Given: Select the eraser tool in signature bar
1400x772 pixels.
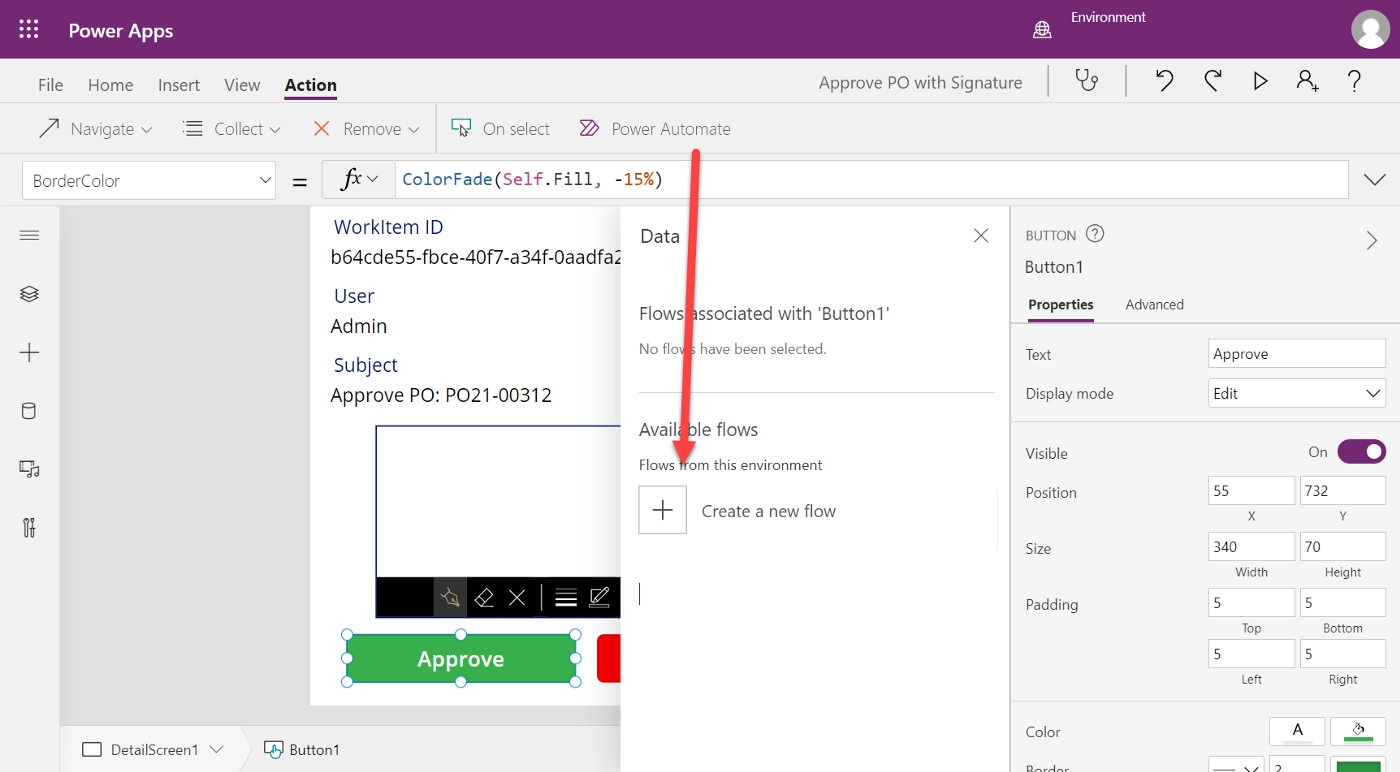Looking at the screenshot, I should click(484, 598).
